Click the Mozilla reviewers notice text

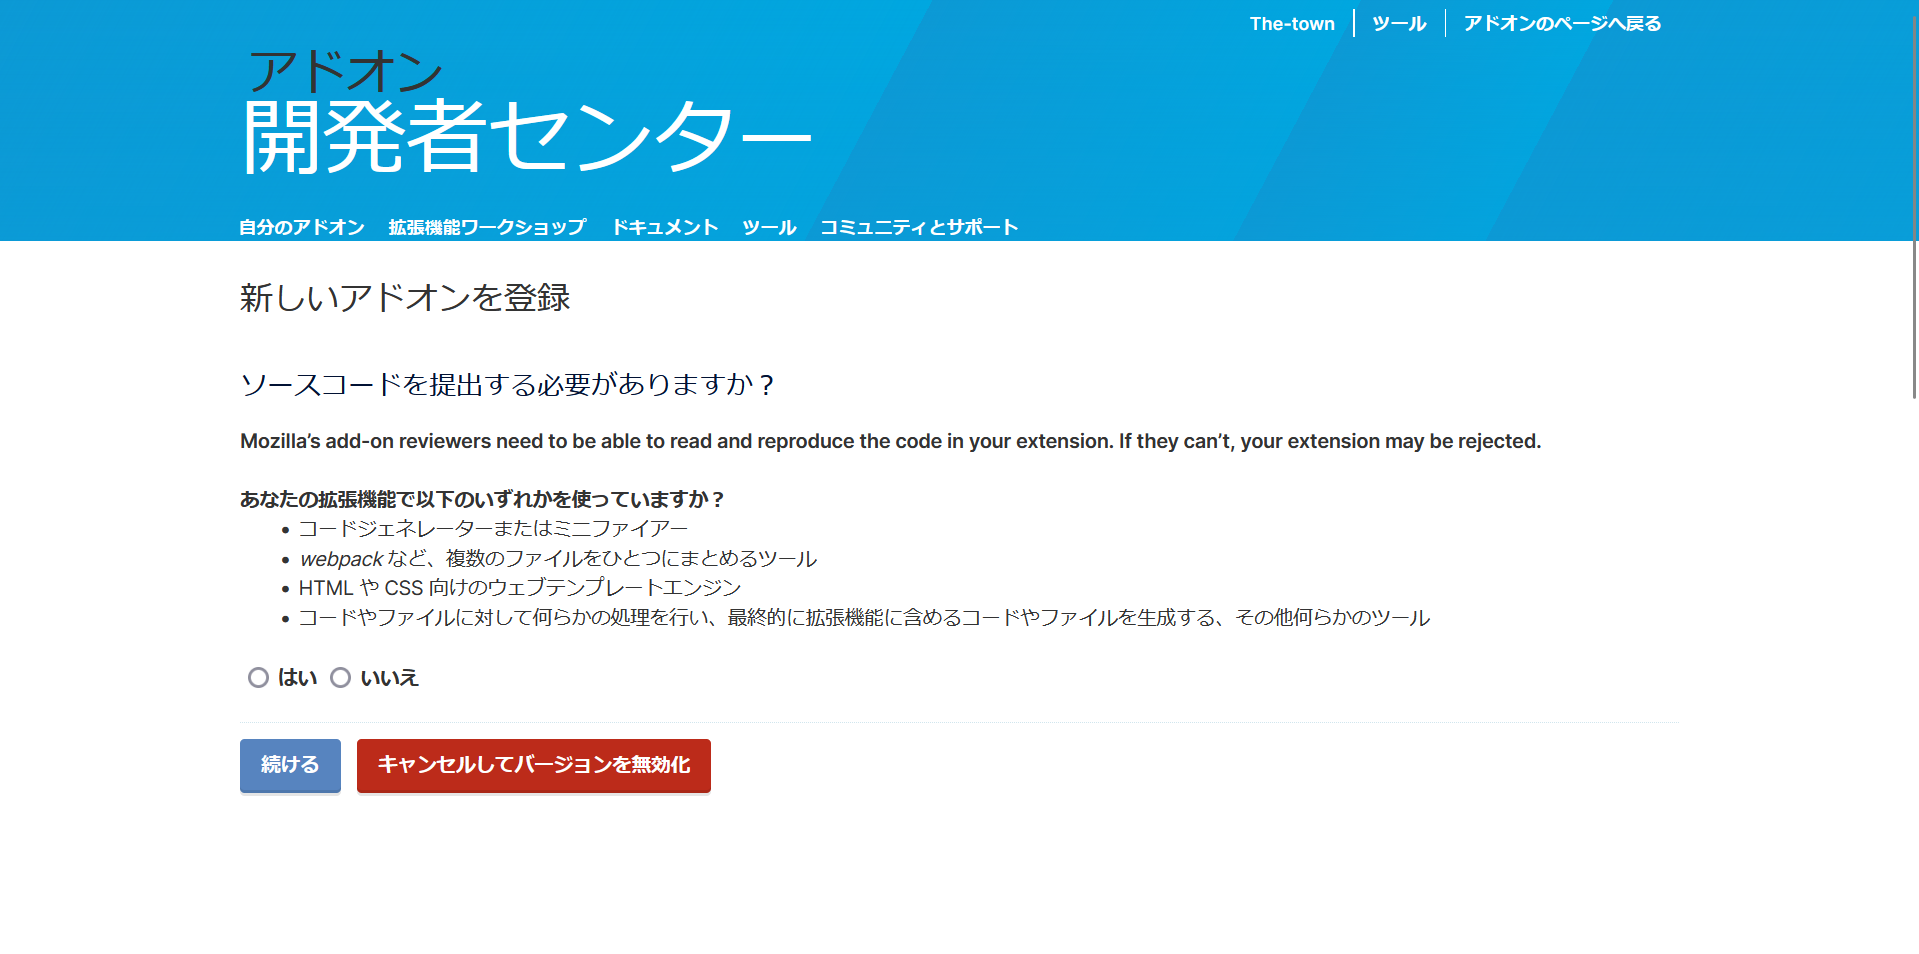[890, 440]
